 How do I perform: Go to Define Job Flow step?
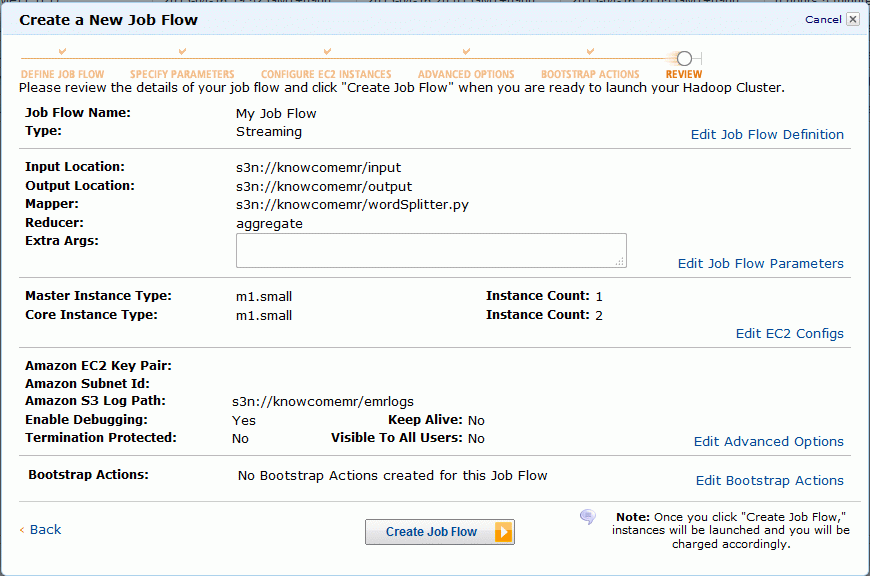pyautogui.click(x=63, y=74)
